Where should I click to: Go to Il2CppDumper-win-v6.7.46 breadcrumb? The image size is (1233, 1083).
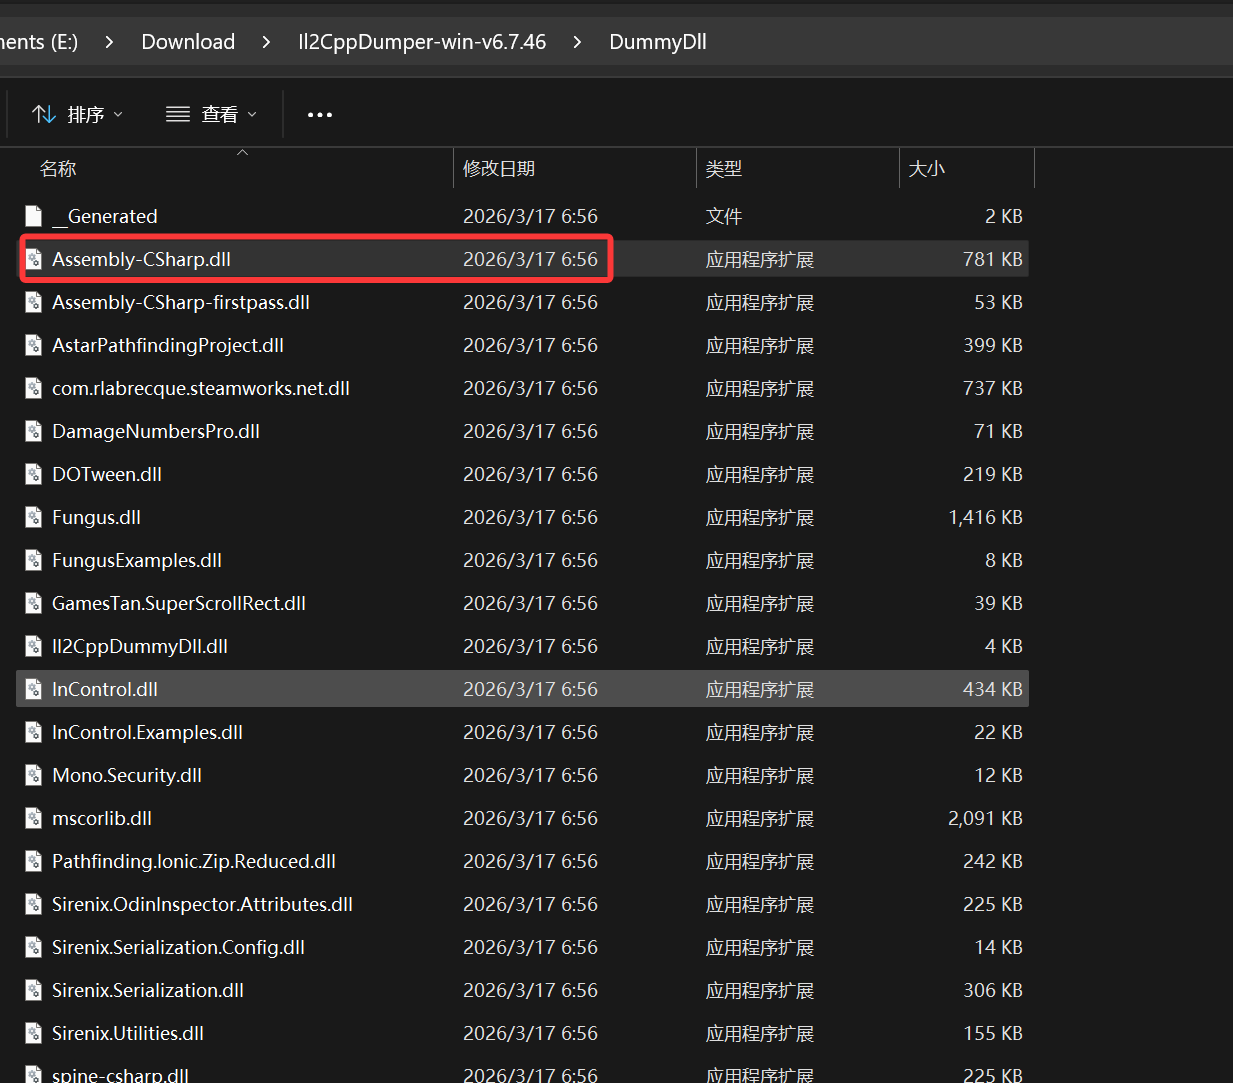[422, 42]
